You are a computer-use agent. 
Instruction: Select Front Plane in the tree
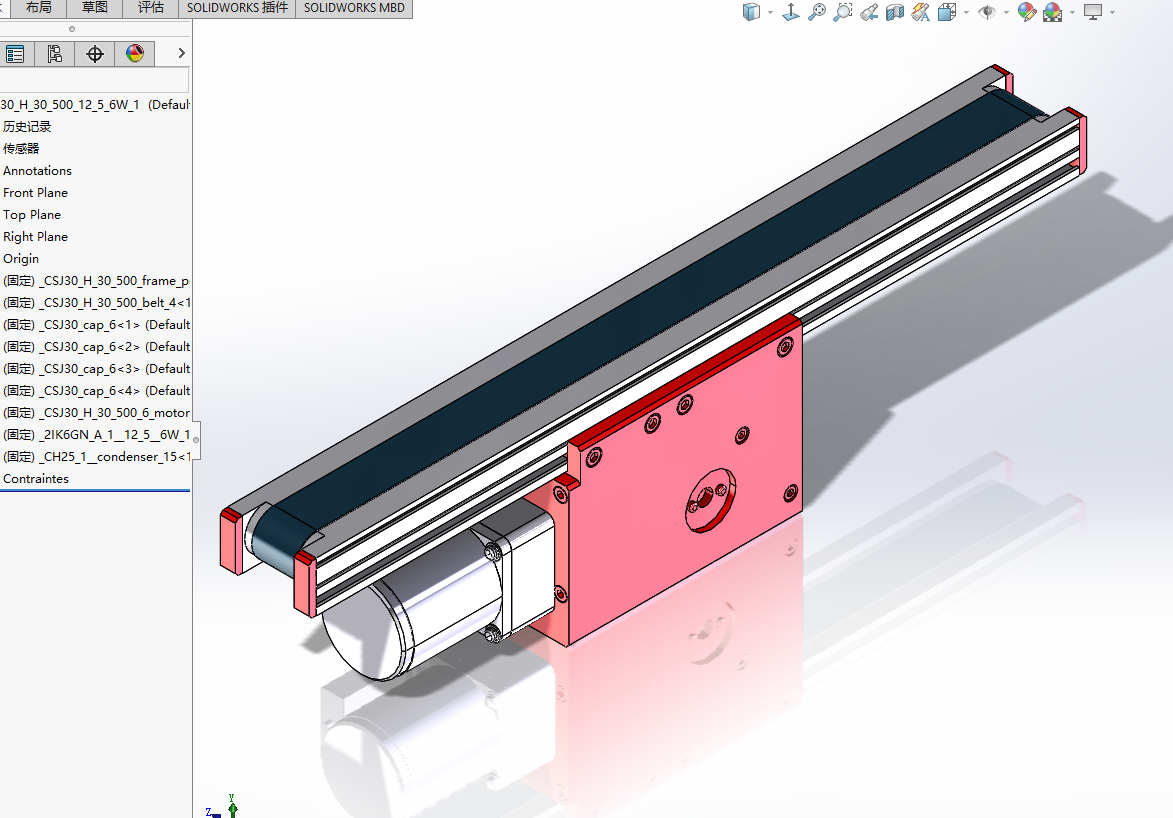[x=35, y=193]
